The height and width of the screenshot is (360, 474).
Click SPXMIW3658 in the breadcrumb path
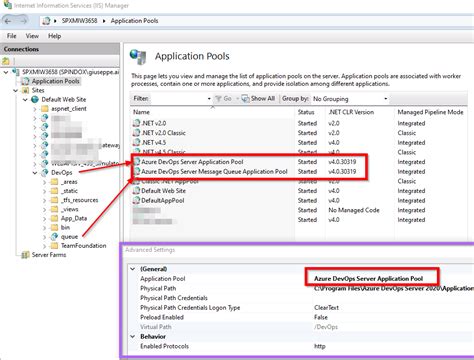click(79, 21)
